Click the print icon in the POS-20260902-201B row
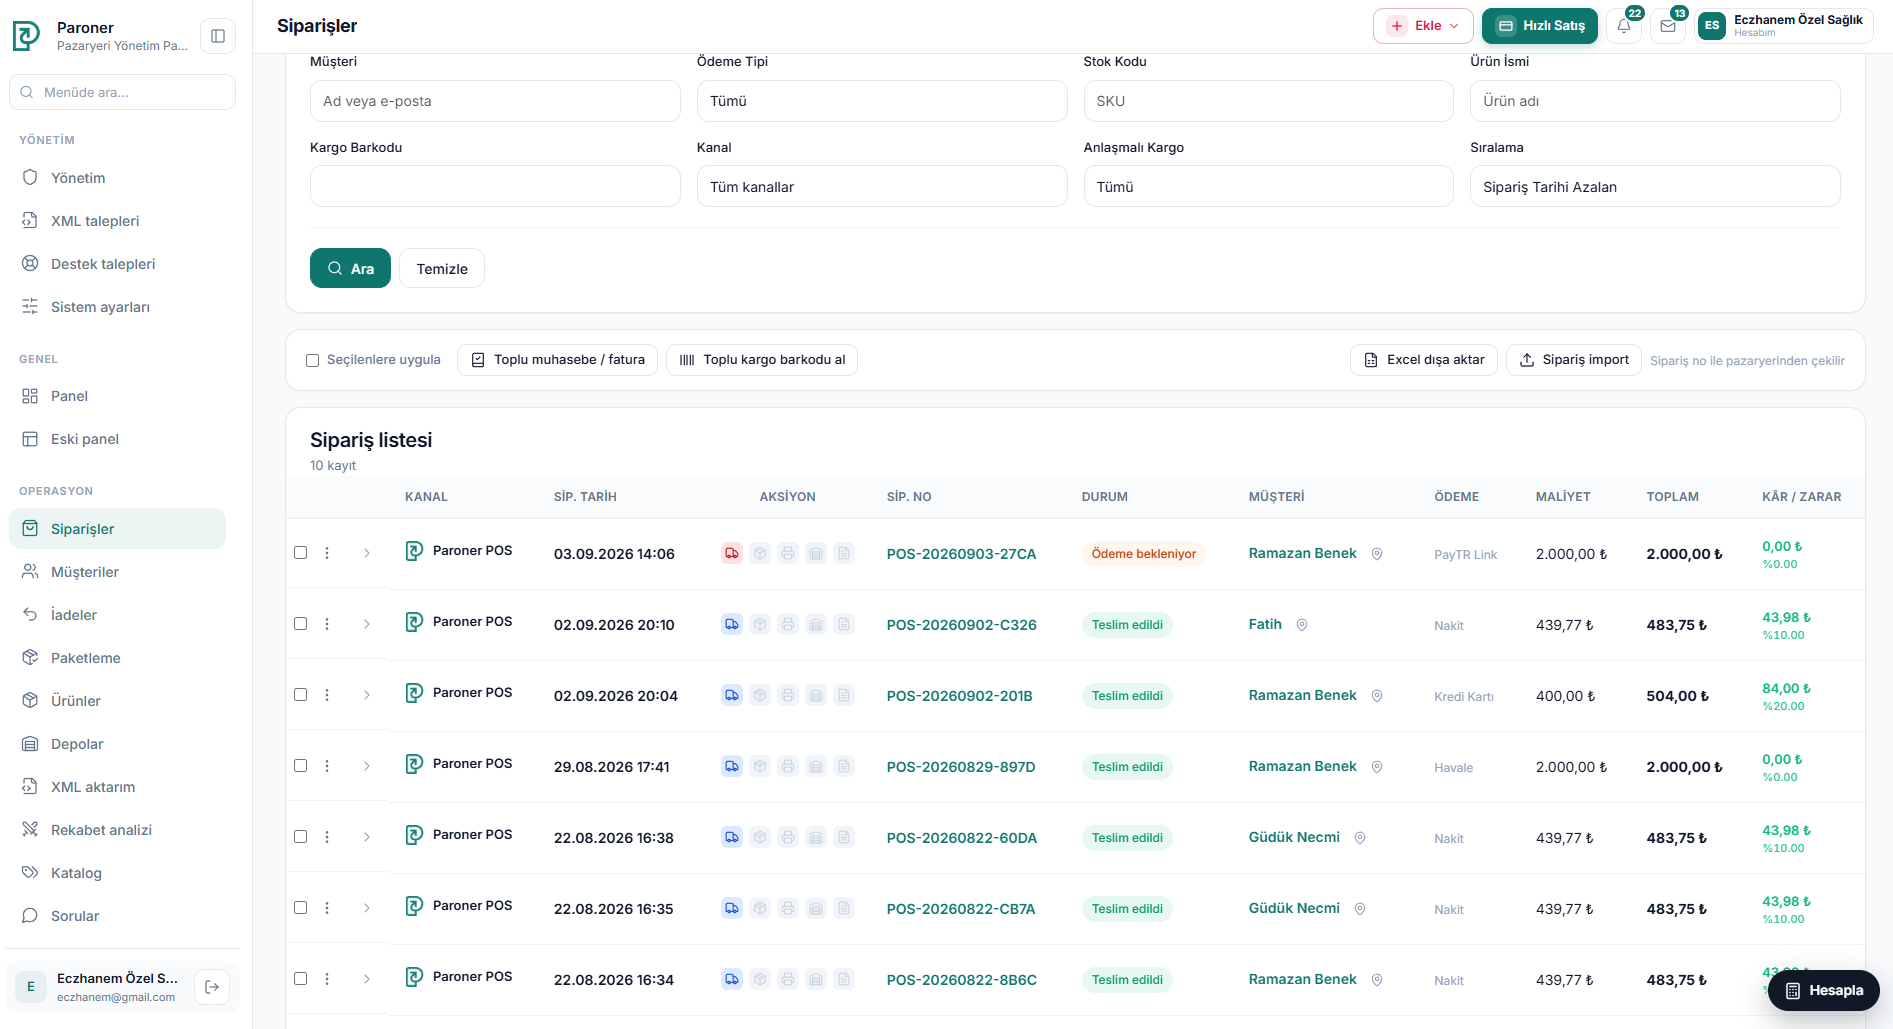The width and height of the screenshot is (1893, 1029). (788, 695)
